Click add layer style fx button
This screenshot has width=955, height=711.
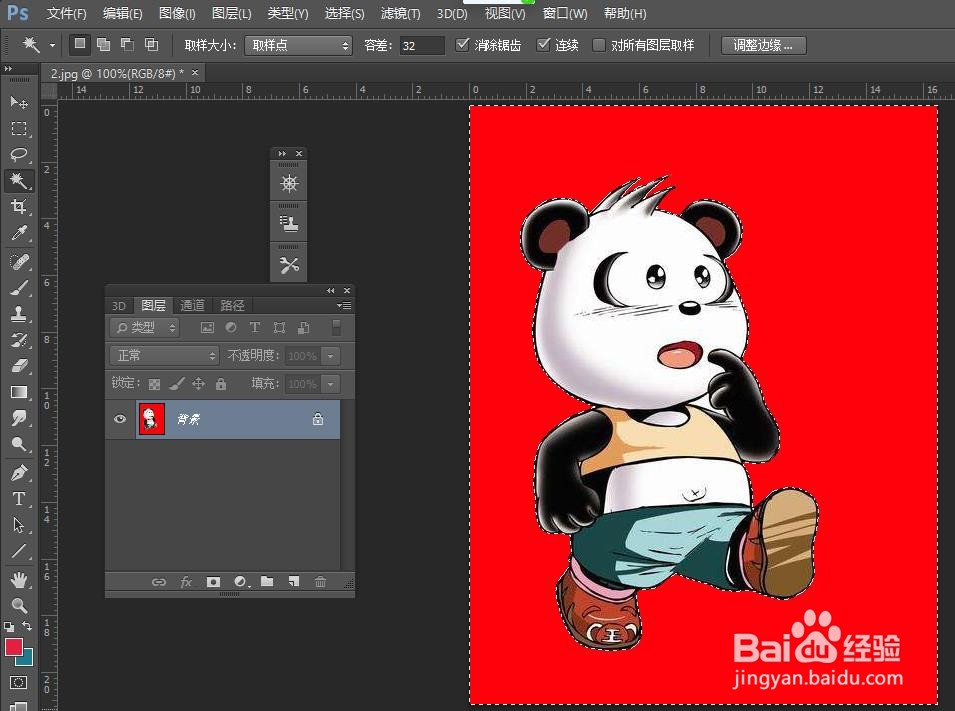pos(186,582)
